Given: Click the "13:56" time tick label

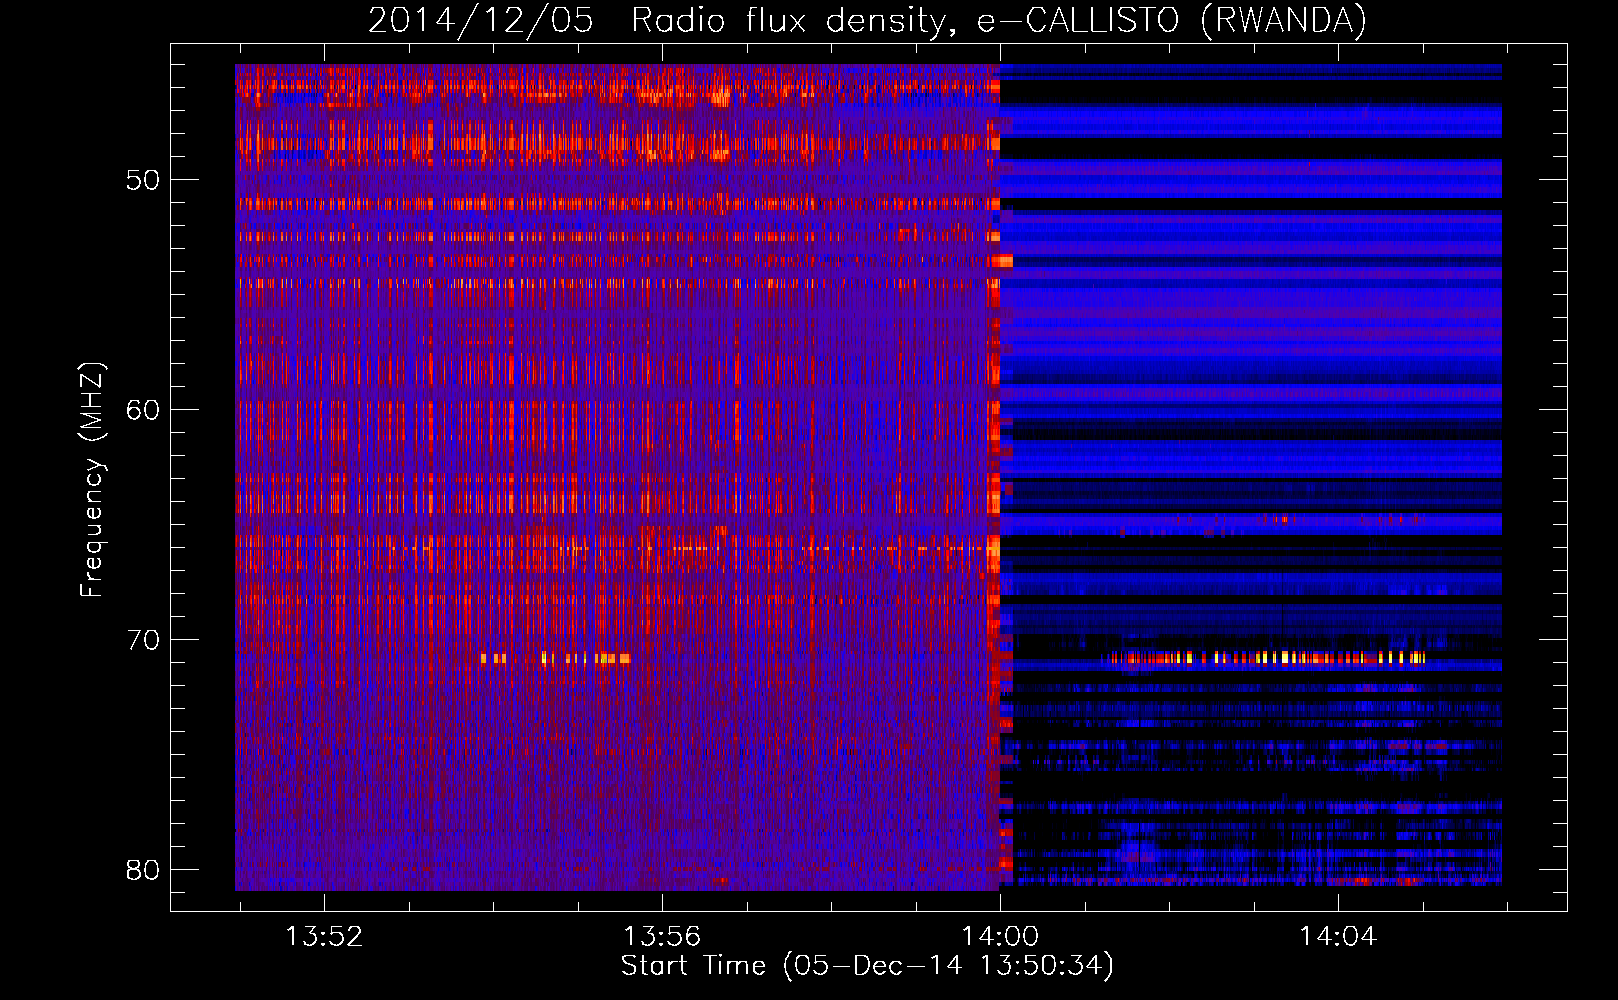Looking at the screenshot, I should (662, 937).
